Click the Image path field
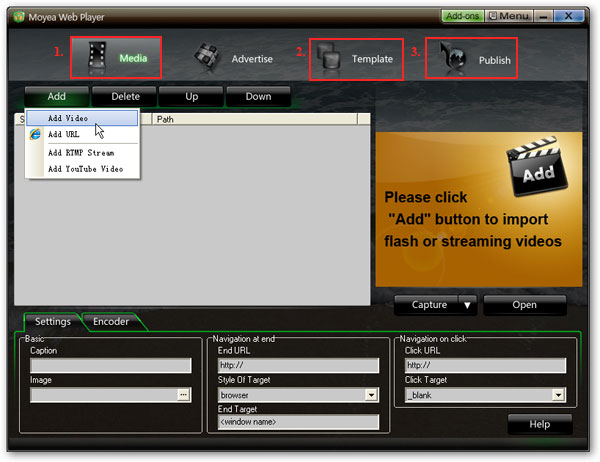600x462 pixels. click(x=104, y=395)
